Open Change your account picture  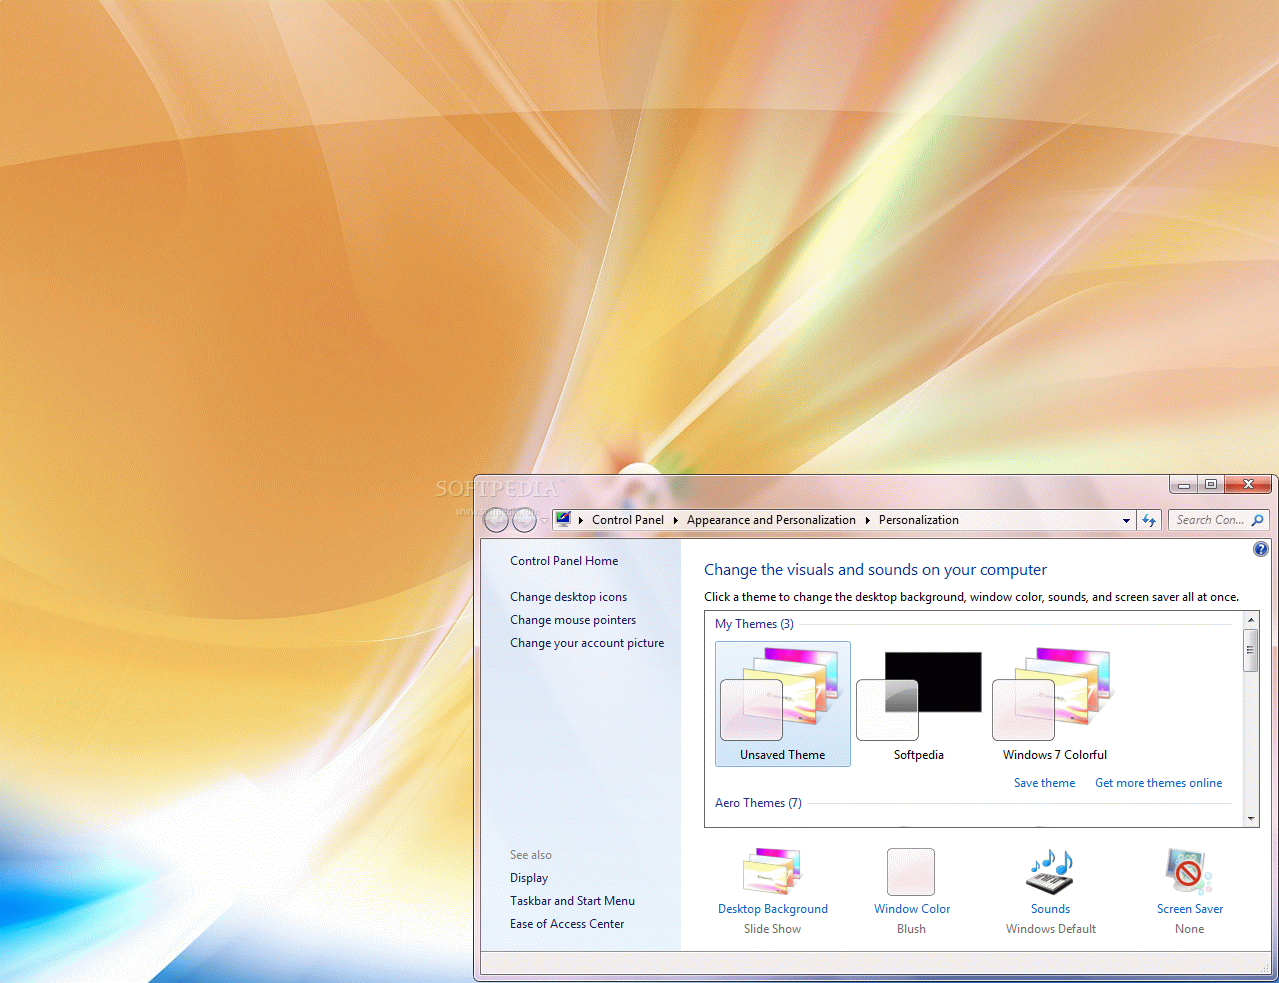(x=587, y=643)
